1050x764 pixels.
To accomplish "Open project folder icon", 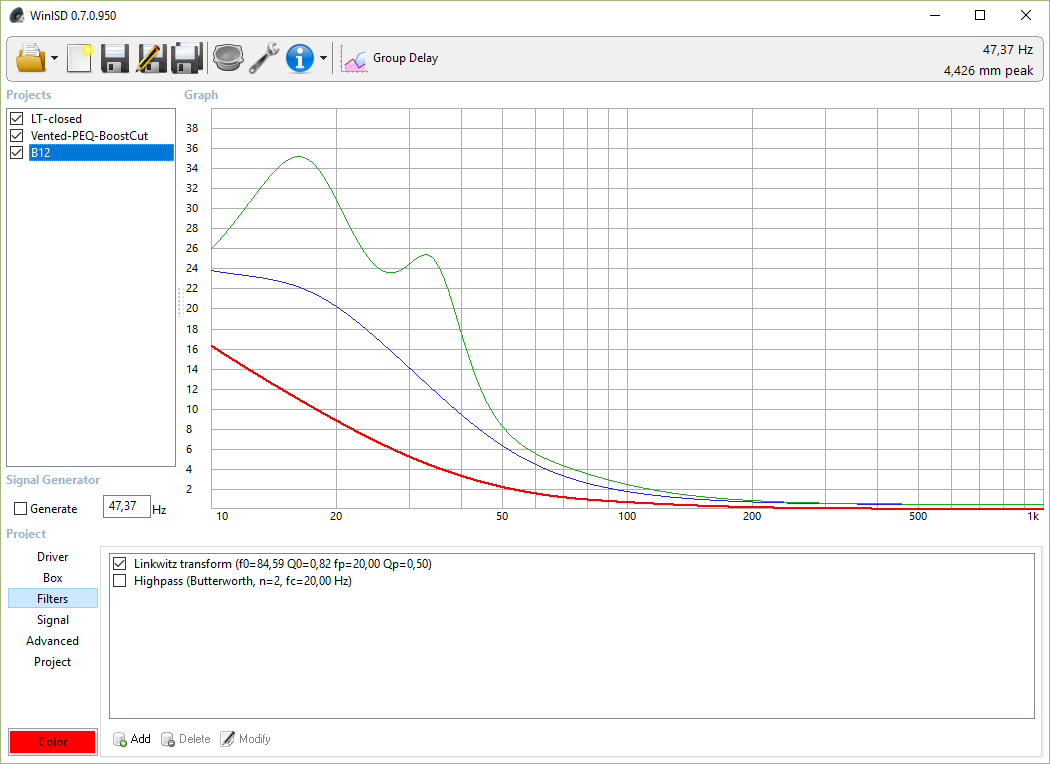I will (x=31, y=58).
